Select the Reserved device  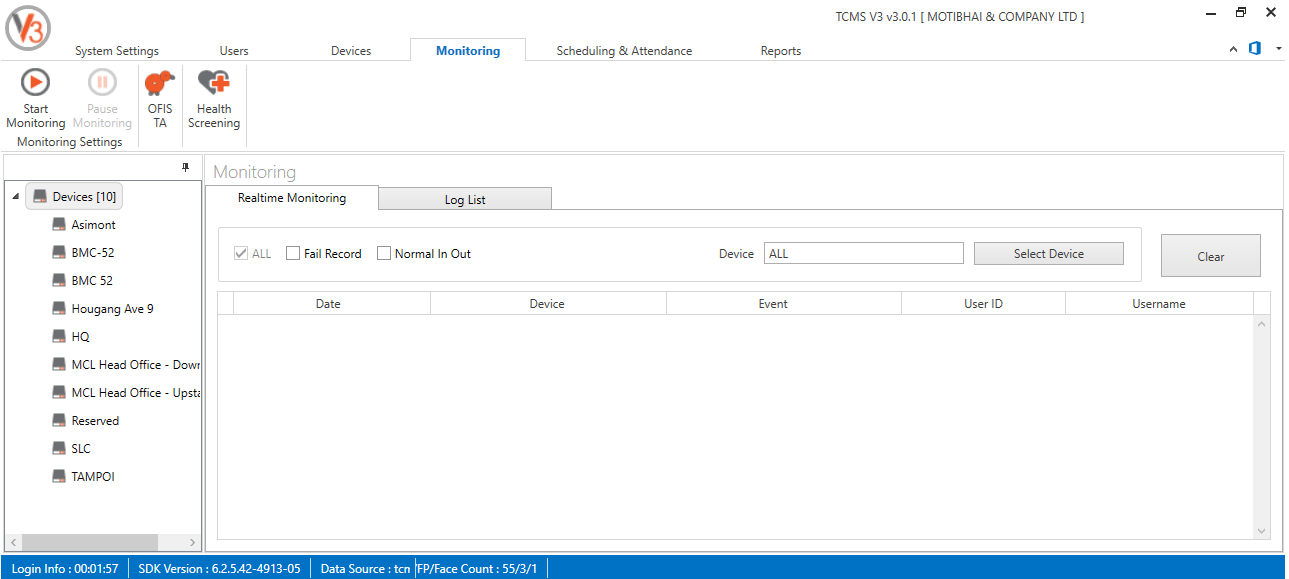point(95,421)
